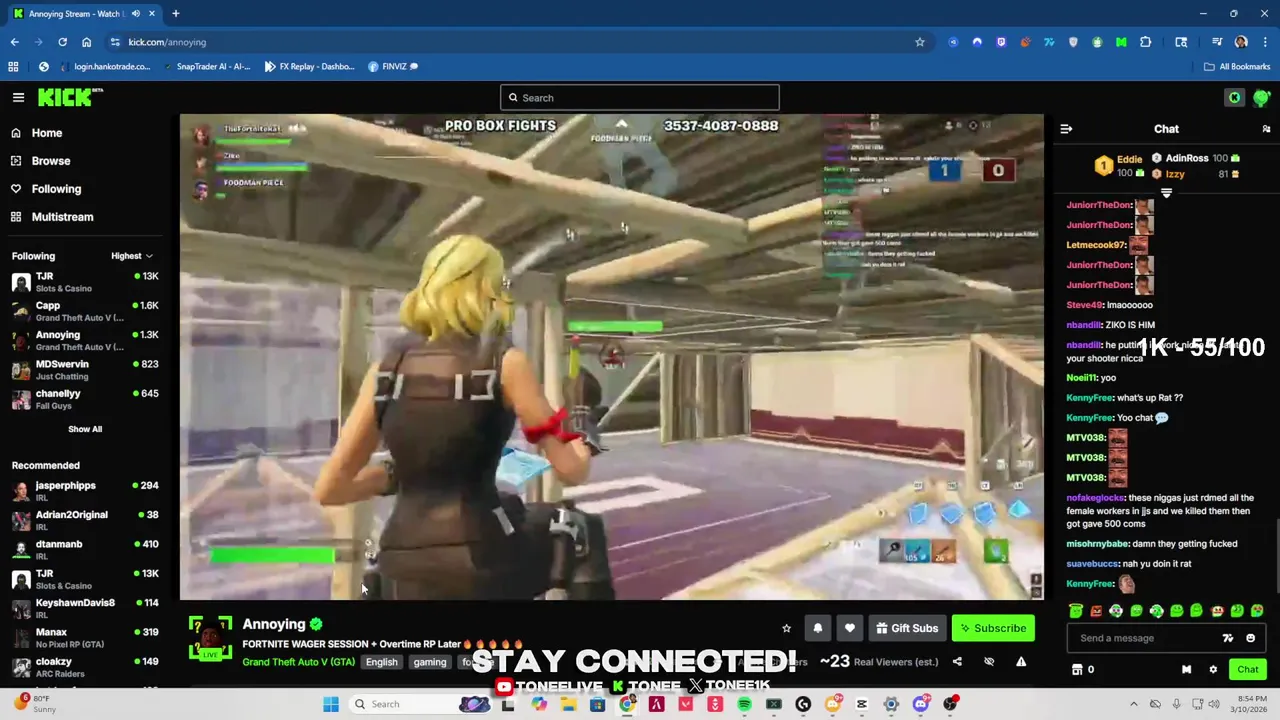The height and width of the screenshot is (720, 1280).
Task: Click the English tag
Action: point(382,662)
